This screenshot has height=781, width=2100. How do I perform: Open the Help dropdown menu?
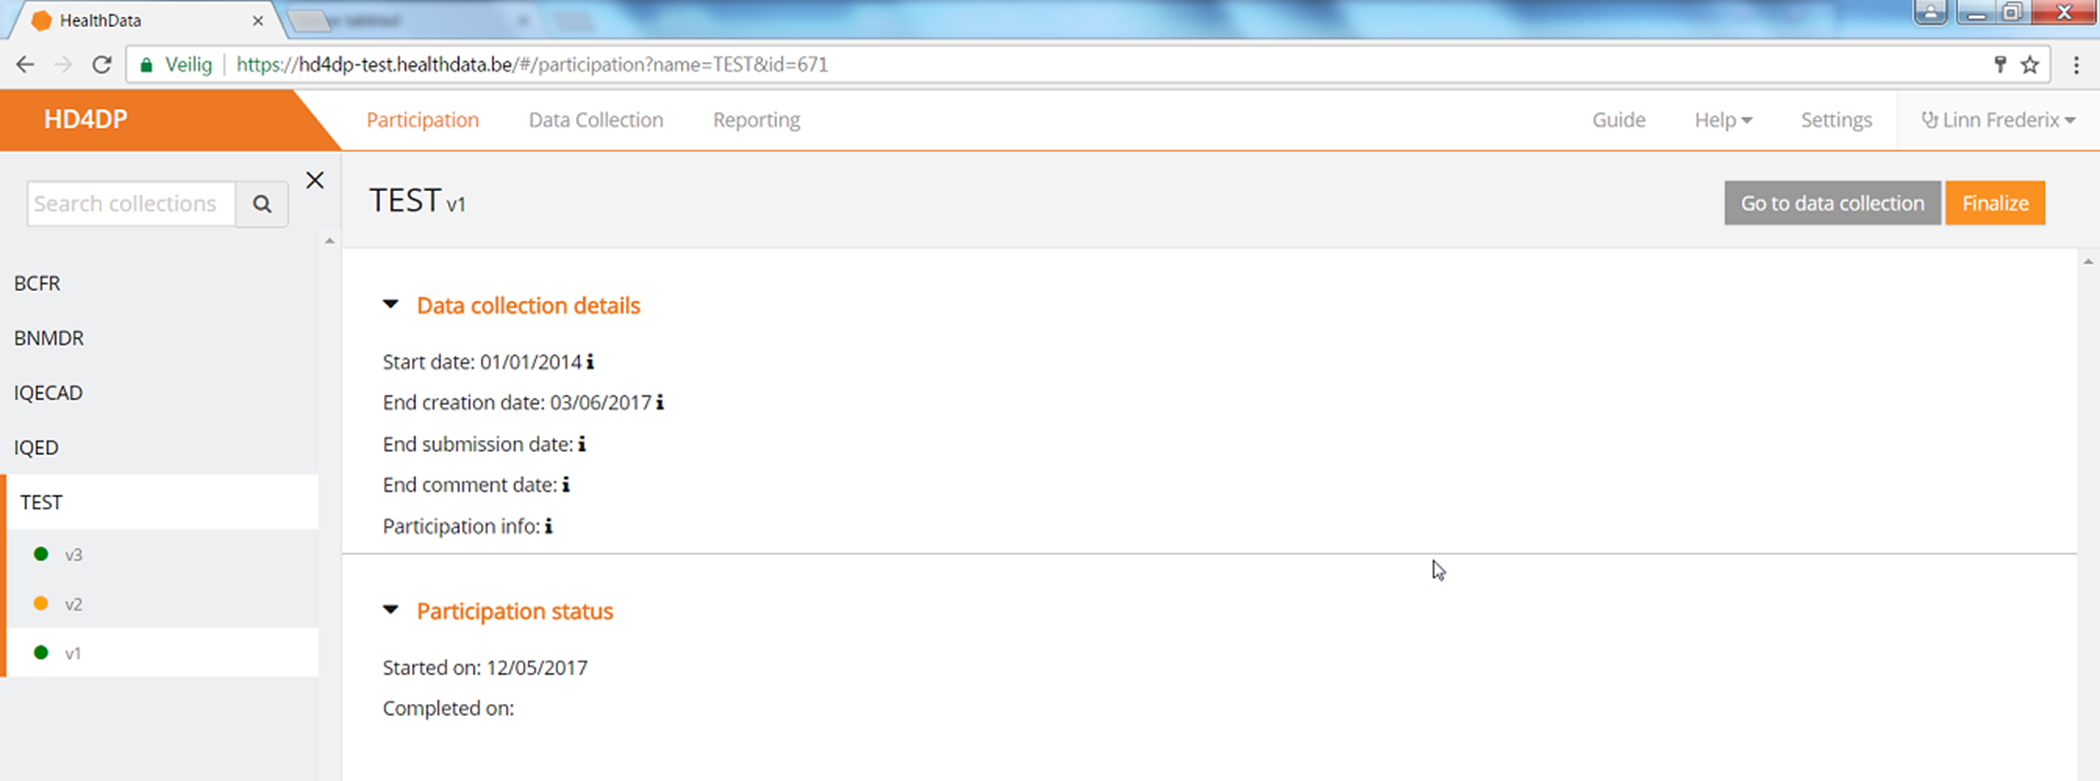(x=1723, y=120)
